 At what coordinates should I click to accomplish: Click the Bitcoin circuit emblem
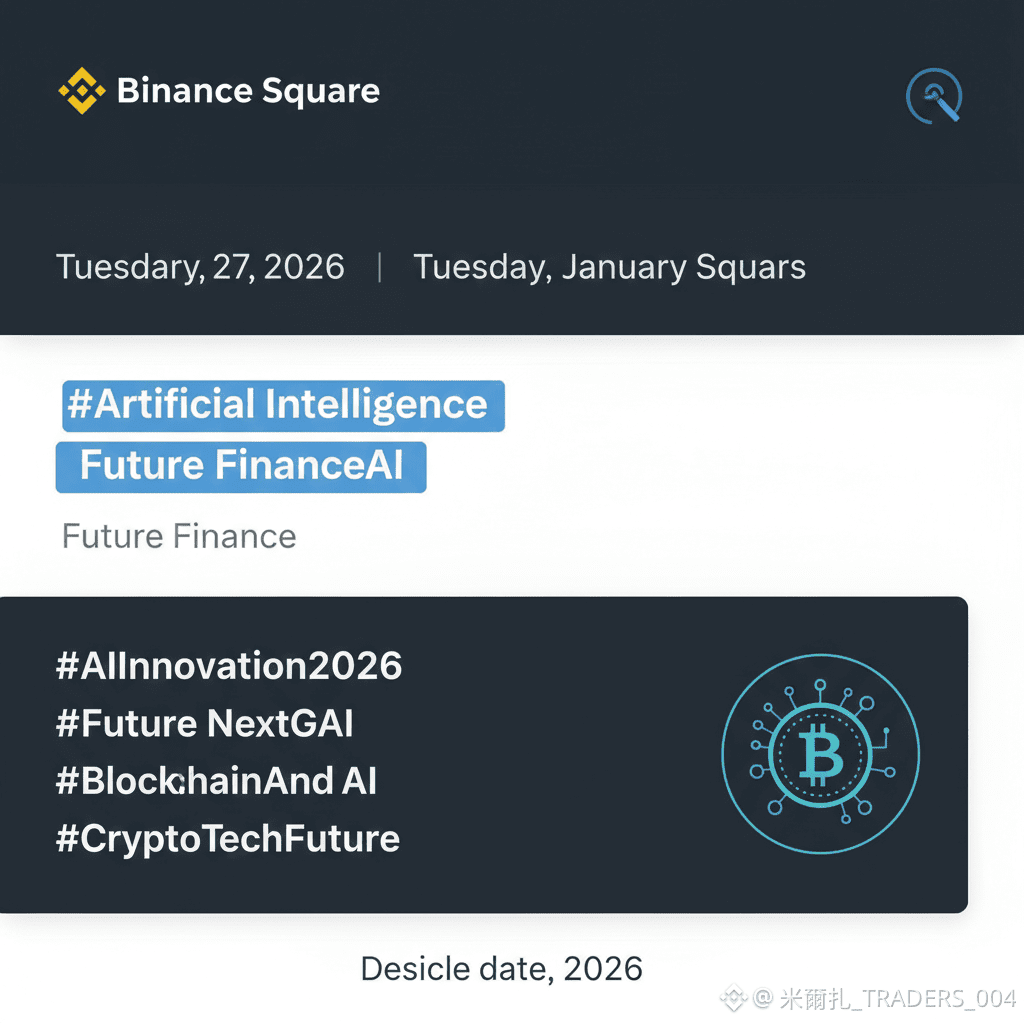click(821, 754)
